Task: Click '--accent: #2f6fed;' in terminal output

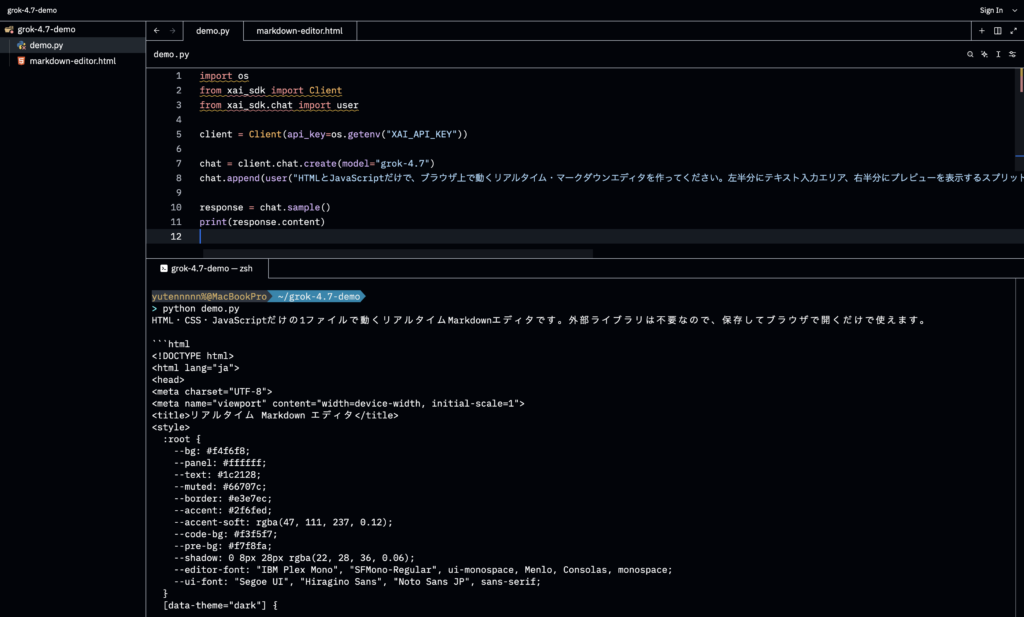Action: click(223, 511)
